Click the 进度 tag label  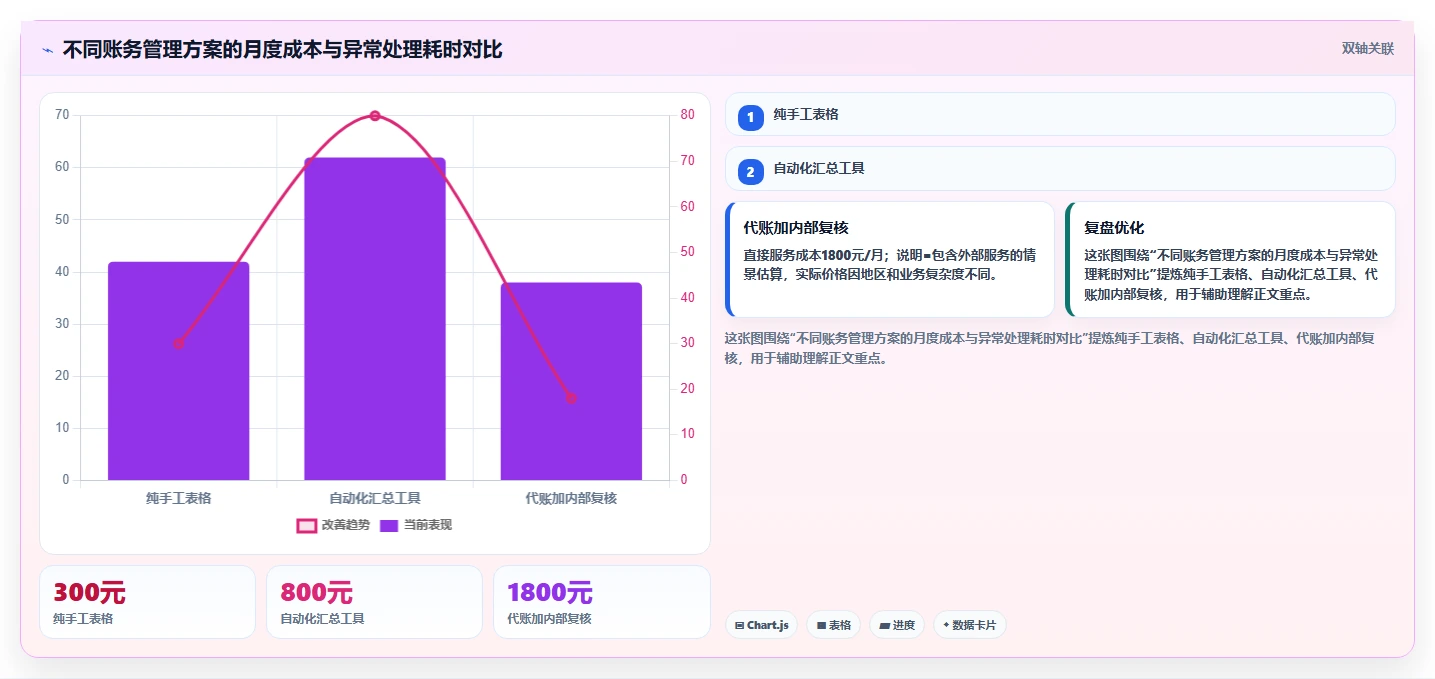[x=904, y=625]
